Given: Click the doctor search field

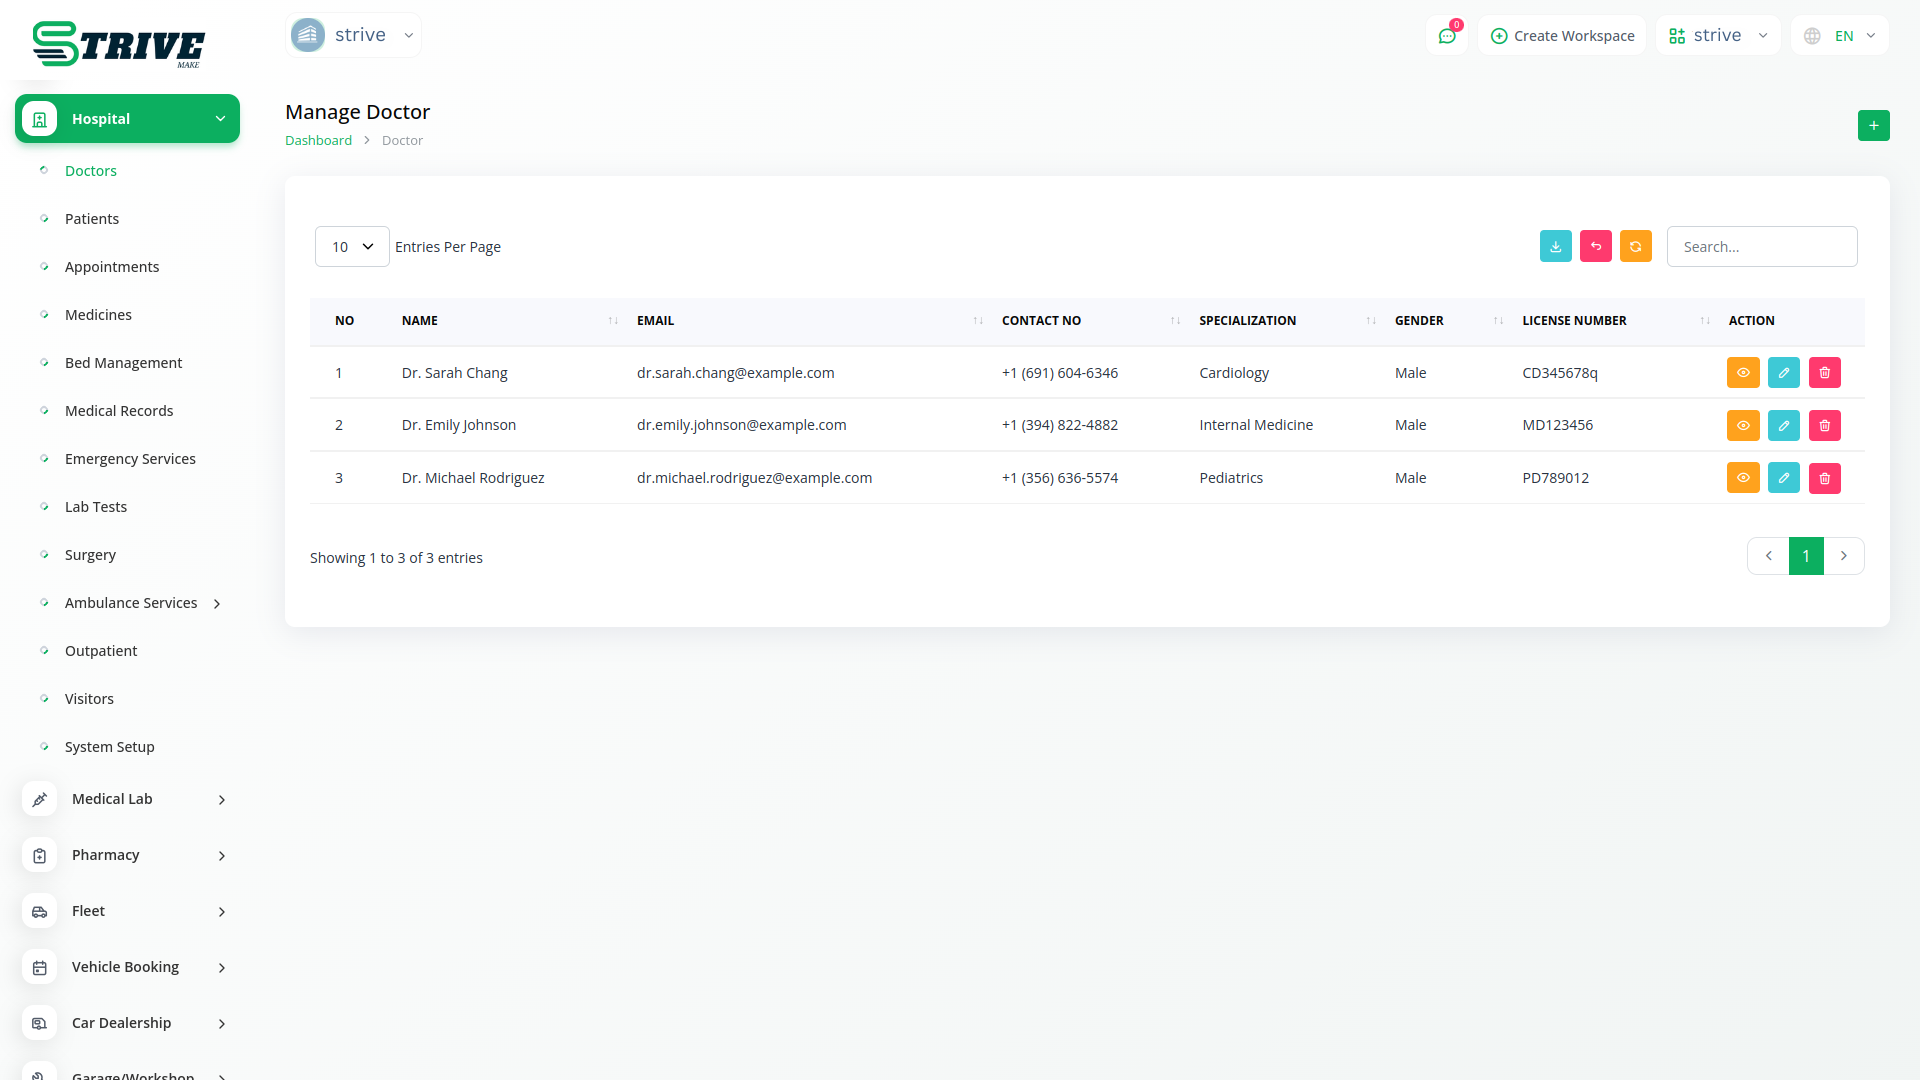Looking at the screenshot, I should click(x=1761, y=247).
